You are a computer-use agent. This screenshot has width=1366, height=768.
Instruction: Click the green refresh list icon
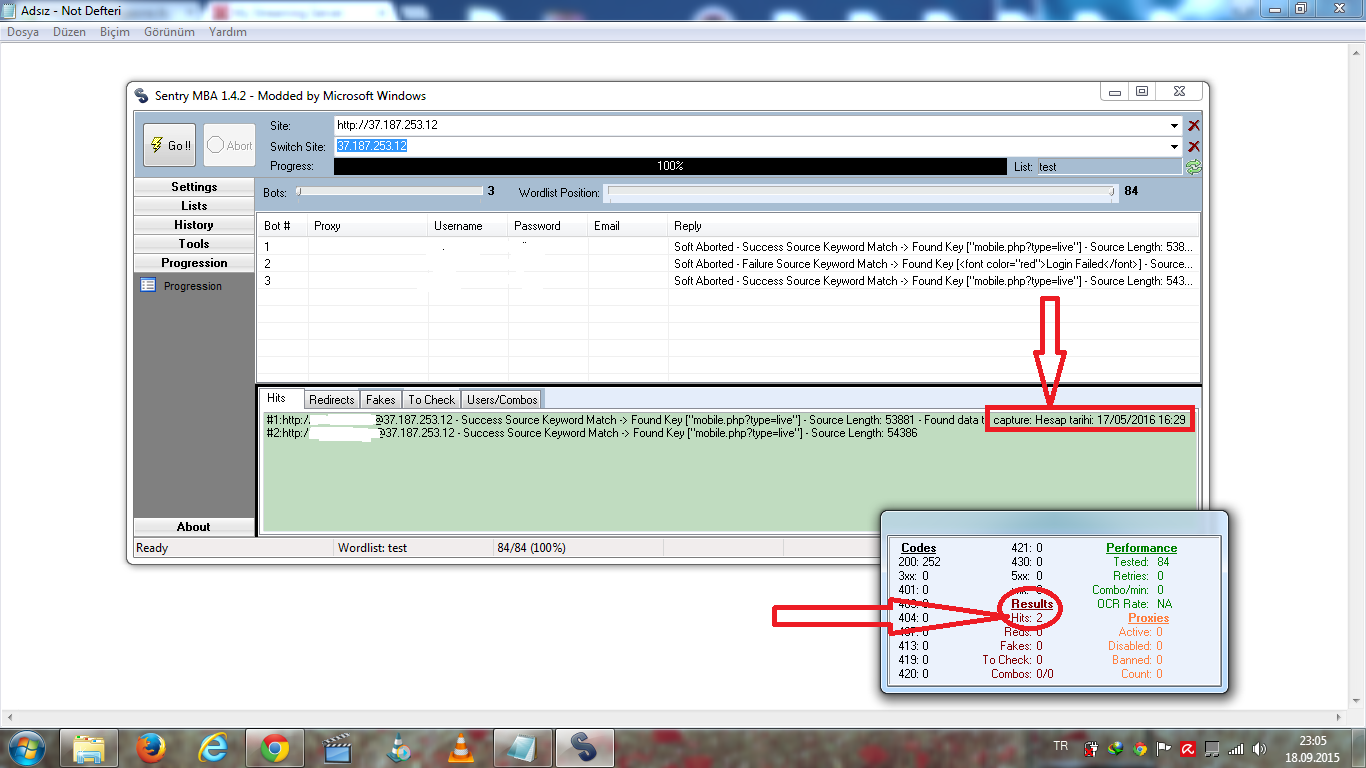(x=1193, y=167)
